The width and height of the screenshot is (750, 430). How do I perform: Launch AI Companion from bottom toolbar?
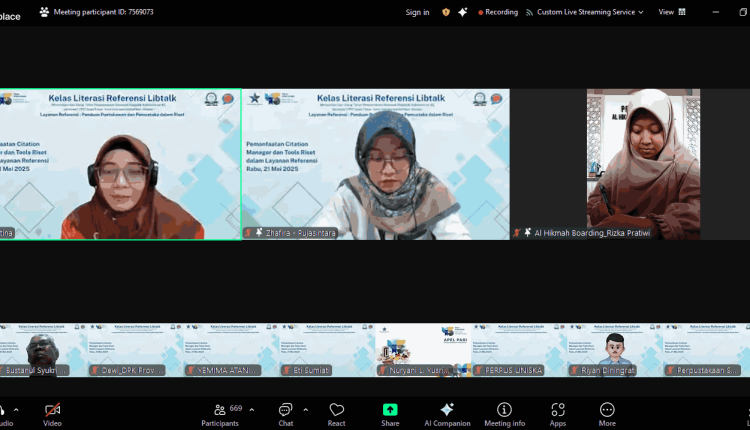click(447, 415)
